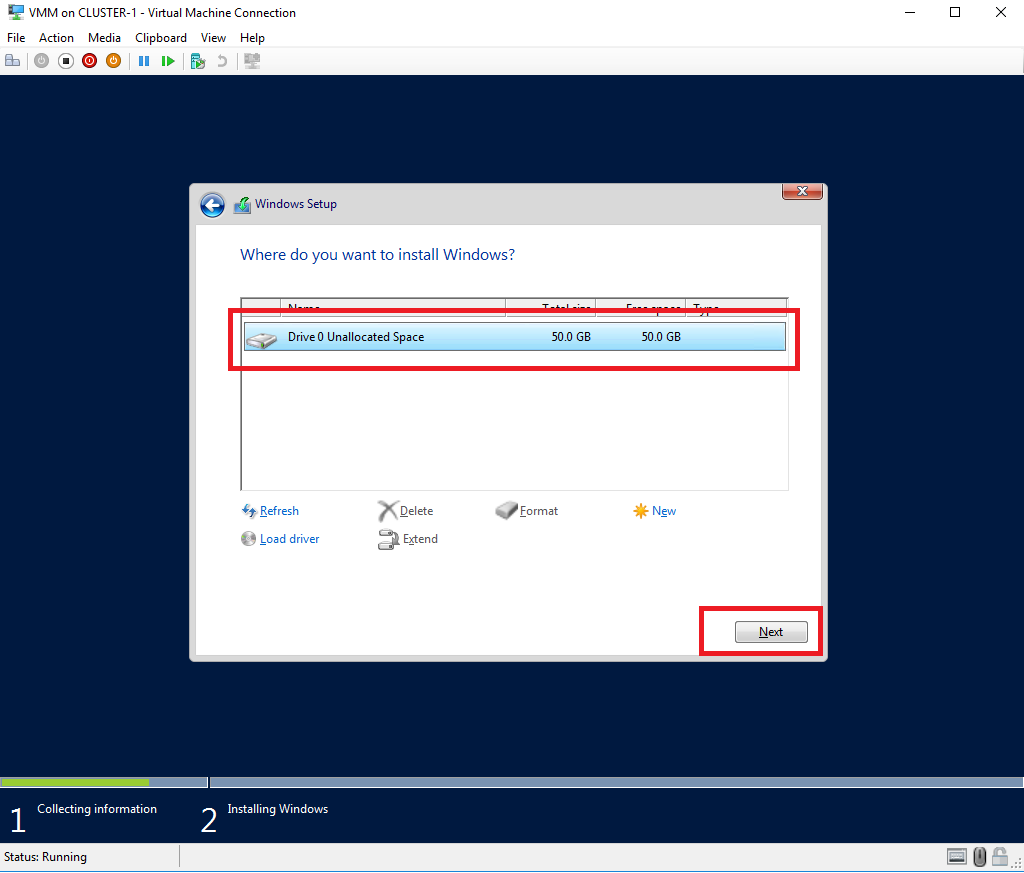
Task: Minimize the Virtual Machine Connection window
Action: tap(910, 12)
